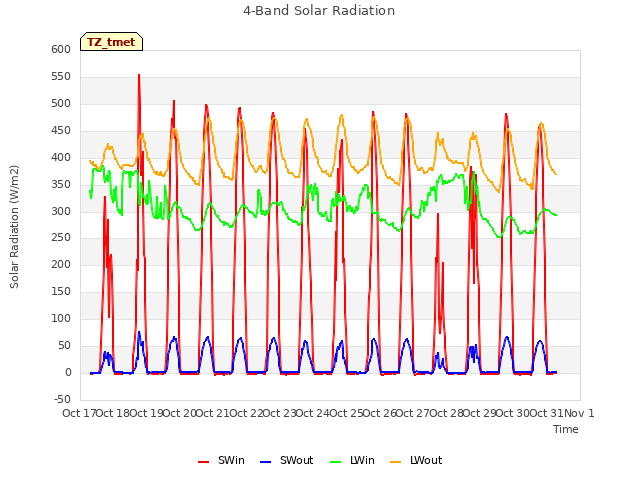640x480 pixels.
Task: Click the tallest red SWin peak near 550
Action: coord(139,76)
